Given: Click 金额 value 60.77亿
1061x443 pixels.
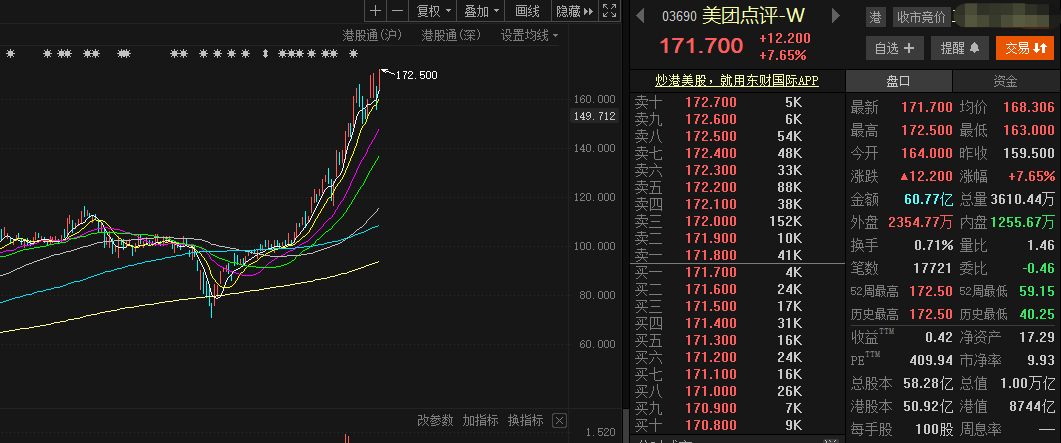Looking at the screenshot, I should [x=928, y=200].
